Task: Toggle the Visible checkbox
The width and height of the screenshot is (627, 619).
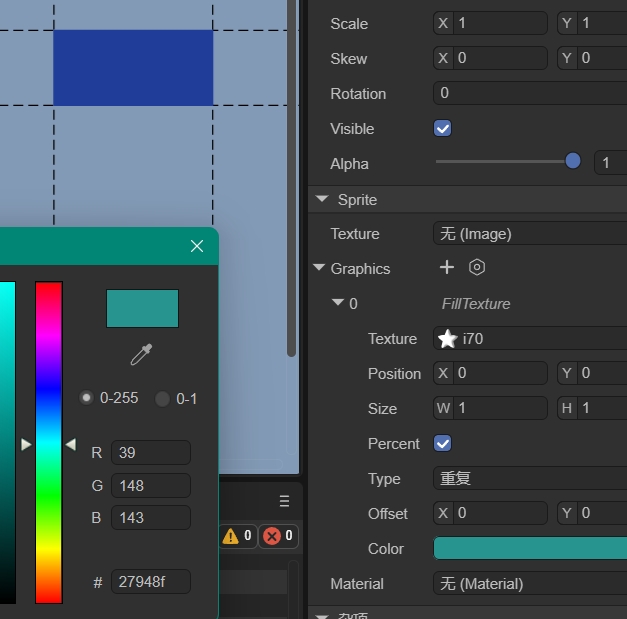Action: click(443, 129)
